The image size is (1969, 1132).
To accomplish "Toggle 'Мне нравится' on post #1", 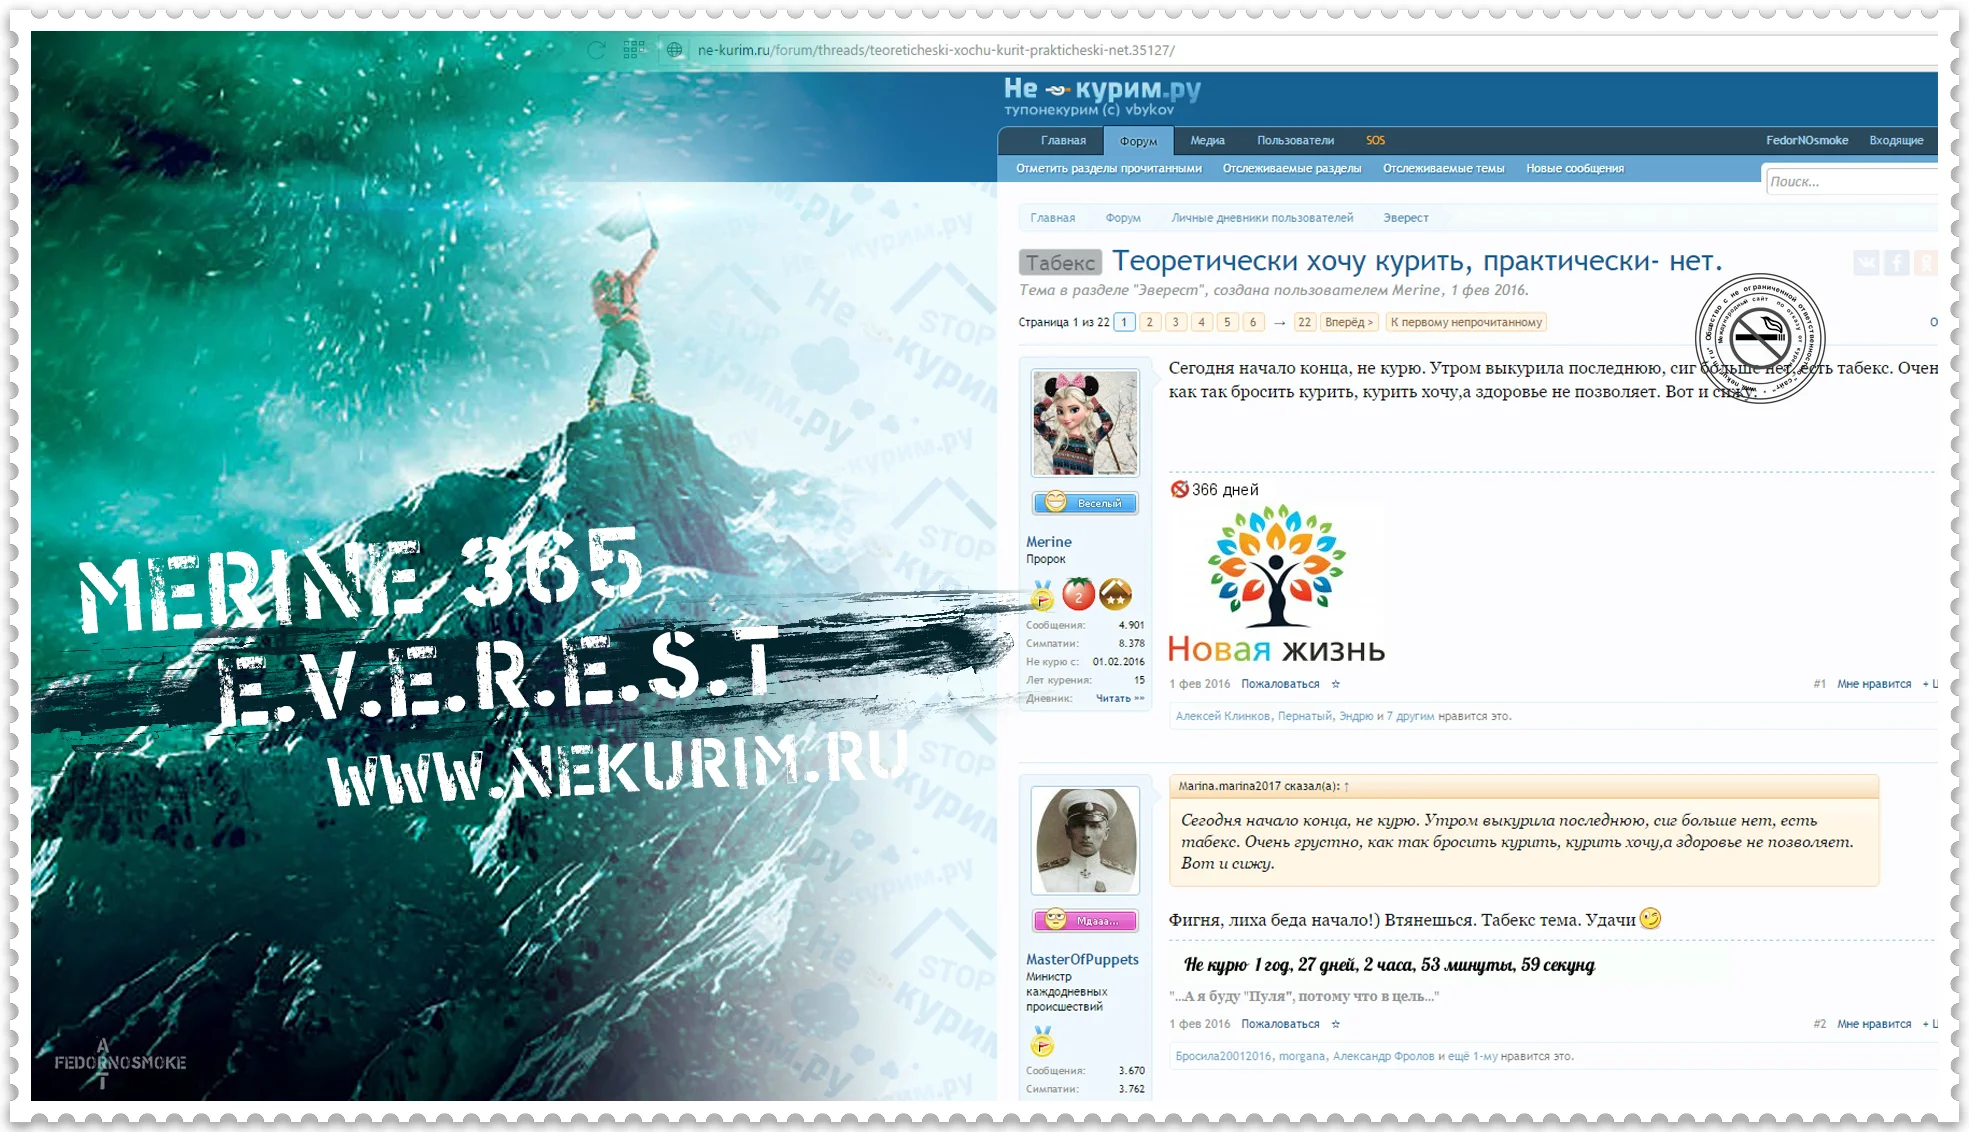I will pyautogui.click(x=1873, y=684).
